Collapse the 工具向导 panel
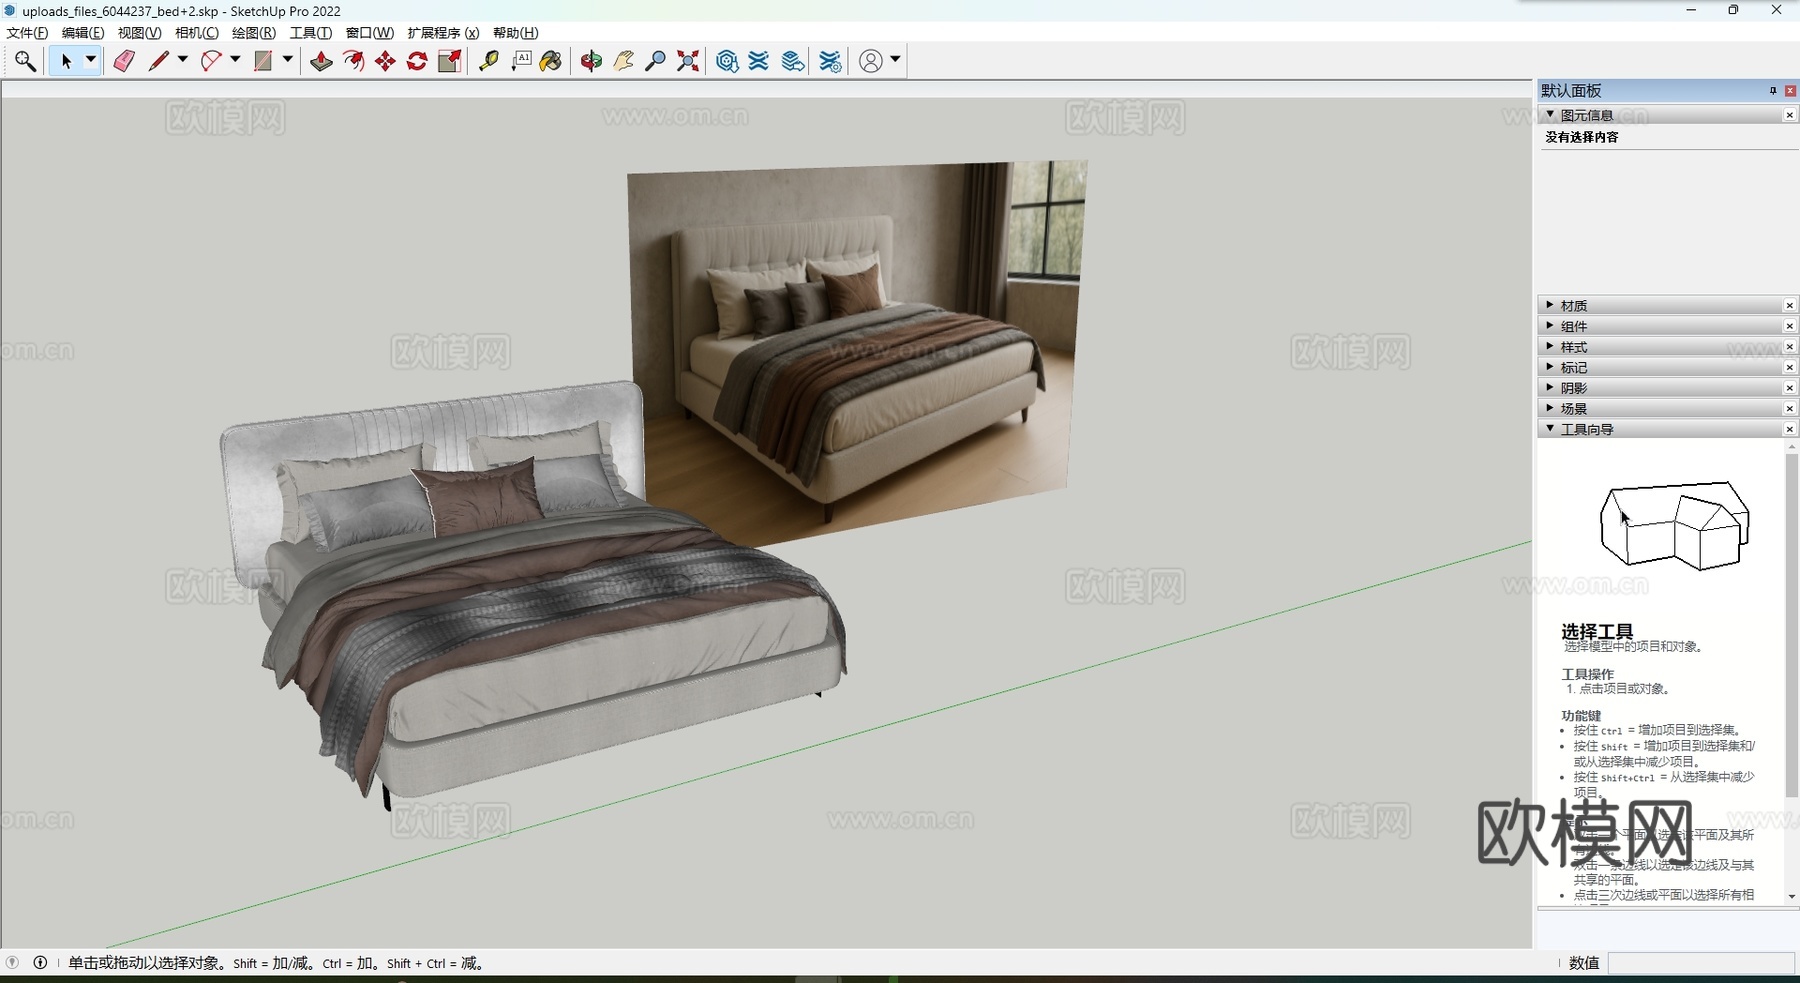Image resolution: width=1800 pixels, height=983 pixels. click(1550, 429)
